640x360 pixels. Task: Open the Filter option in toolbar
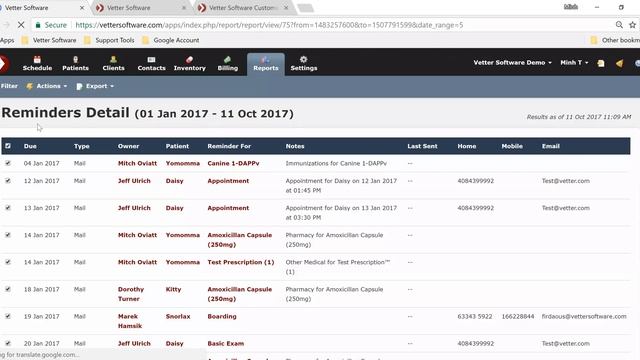tap(9, 86)
